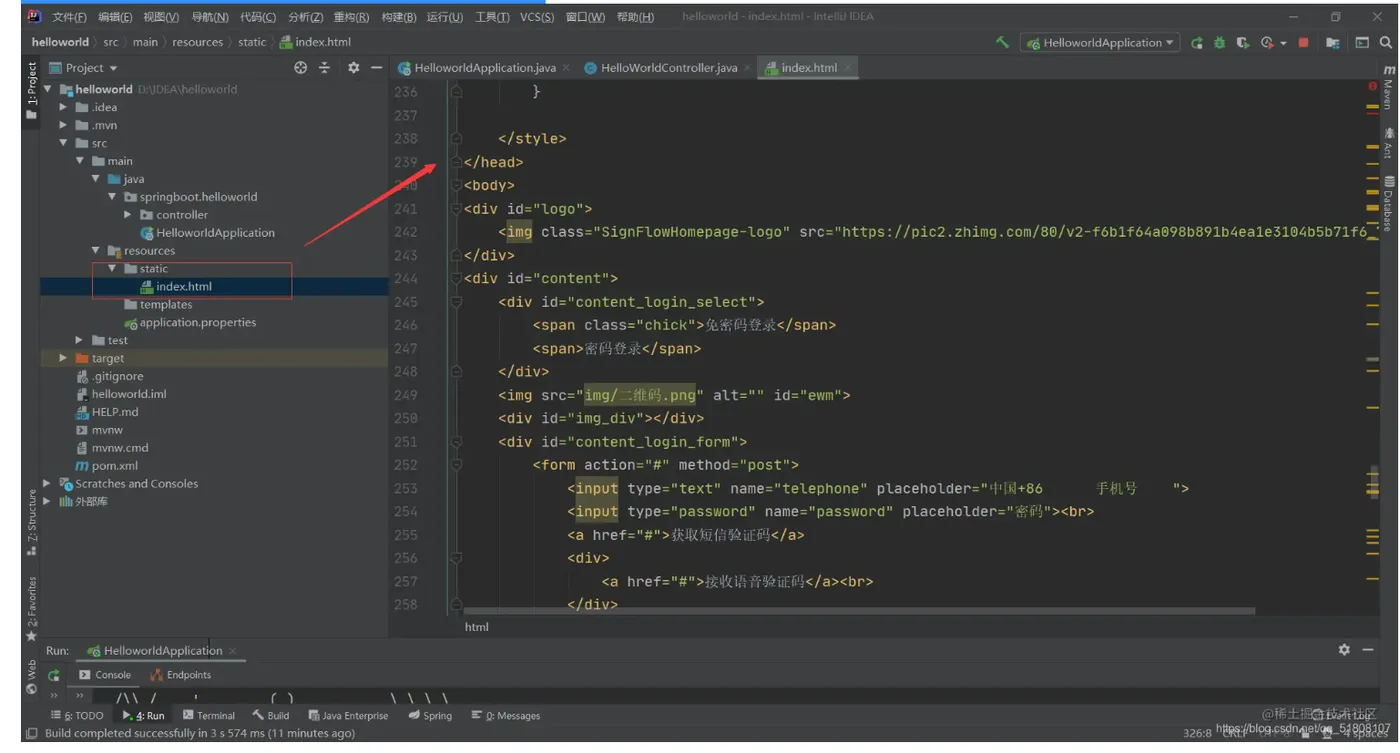This screenshot has height=753, width=1400.
Task: Click the Locate/Scroll from Source target icon
Action: (301, 67)
